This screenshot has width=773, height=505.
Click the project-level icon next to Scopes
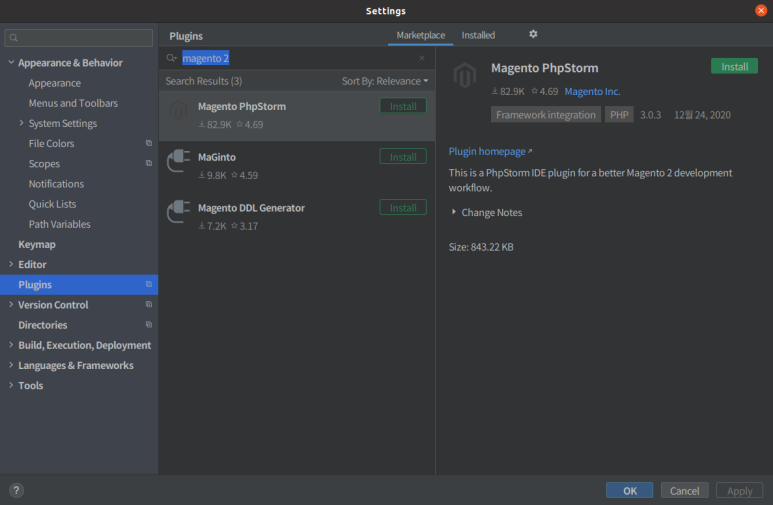149,163
